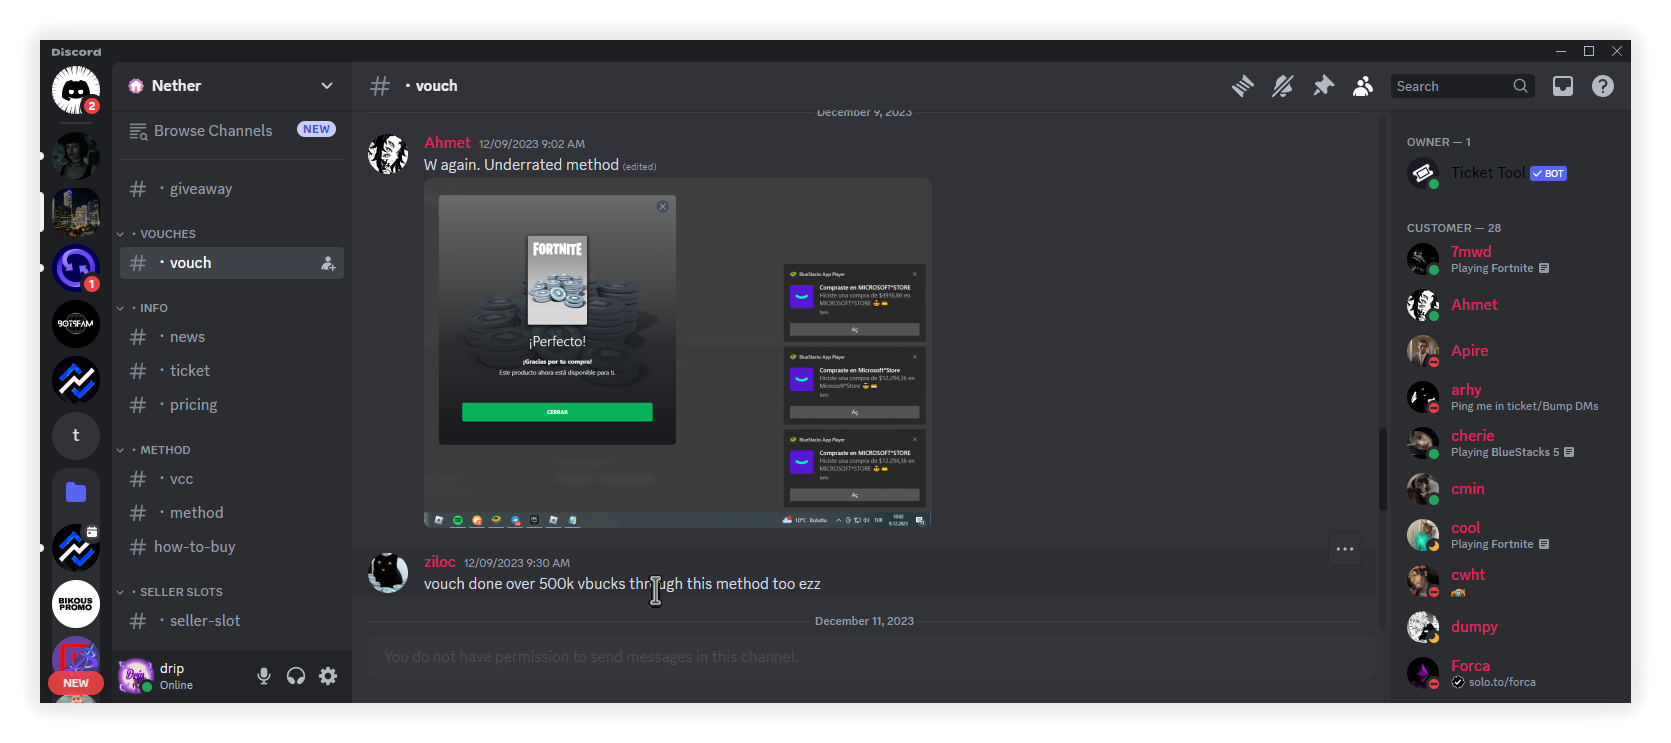Click the NEW servers pill in the sidebar
The image size is (1671, 743).
click(76, 683)
